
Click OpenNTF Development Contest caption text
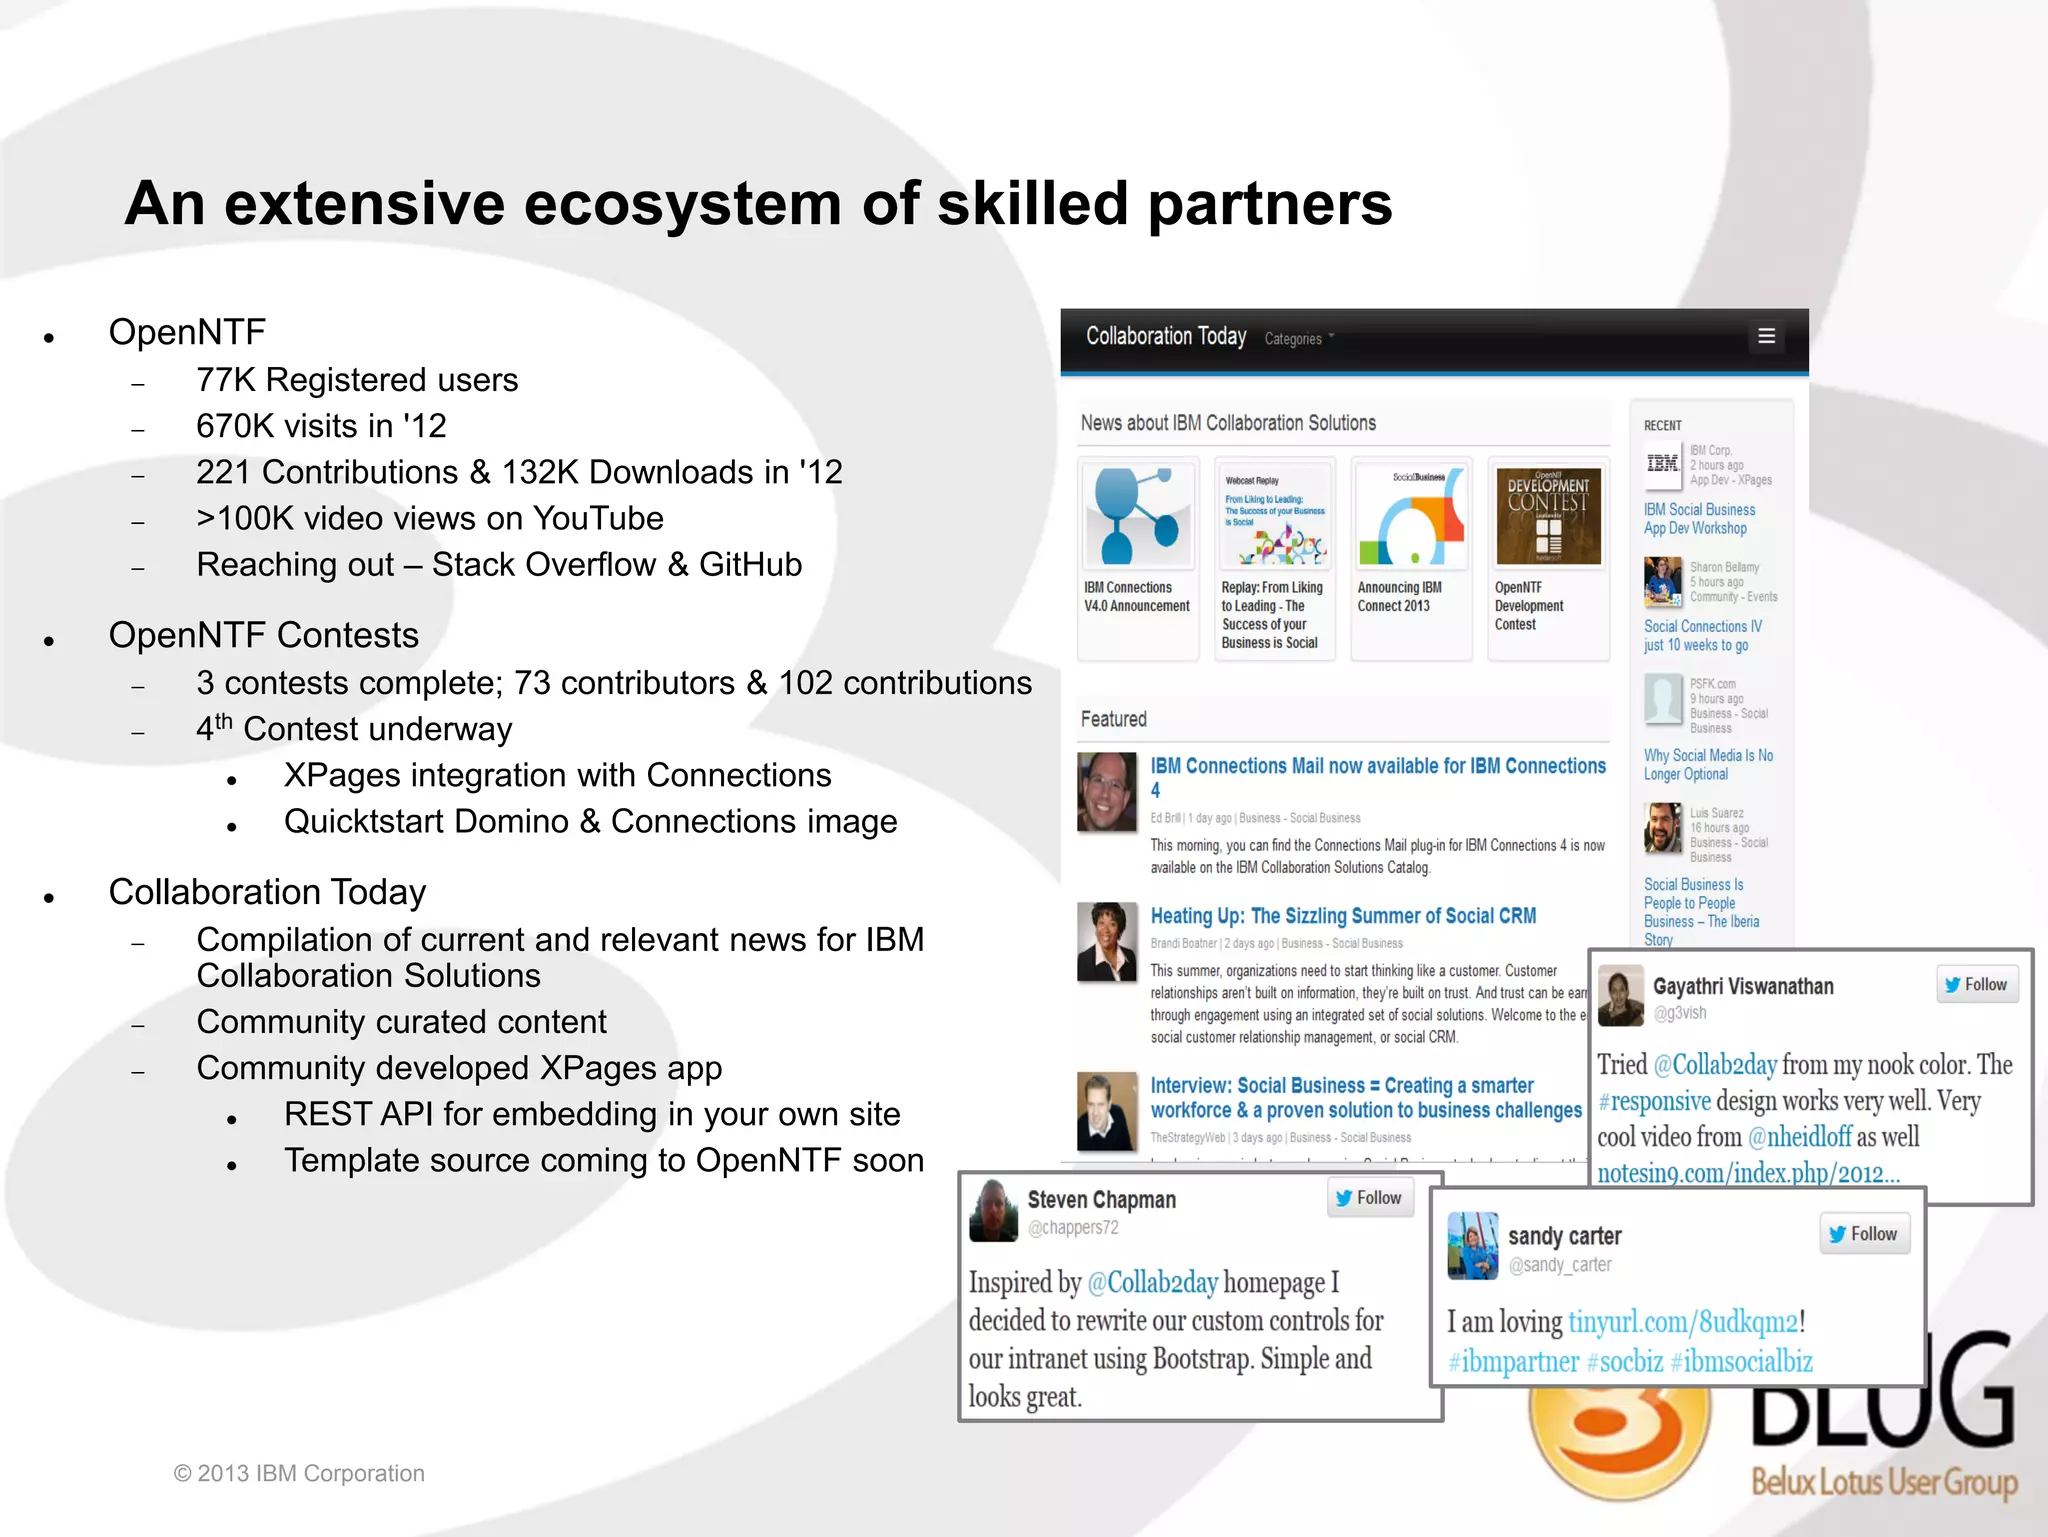click(1529, 606)
